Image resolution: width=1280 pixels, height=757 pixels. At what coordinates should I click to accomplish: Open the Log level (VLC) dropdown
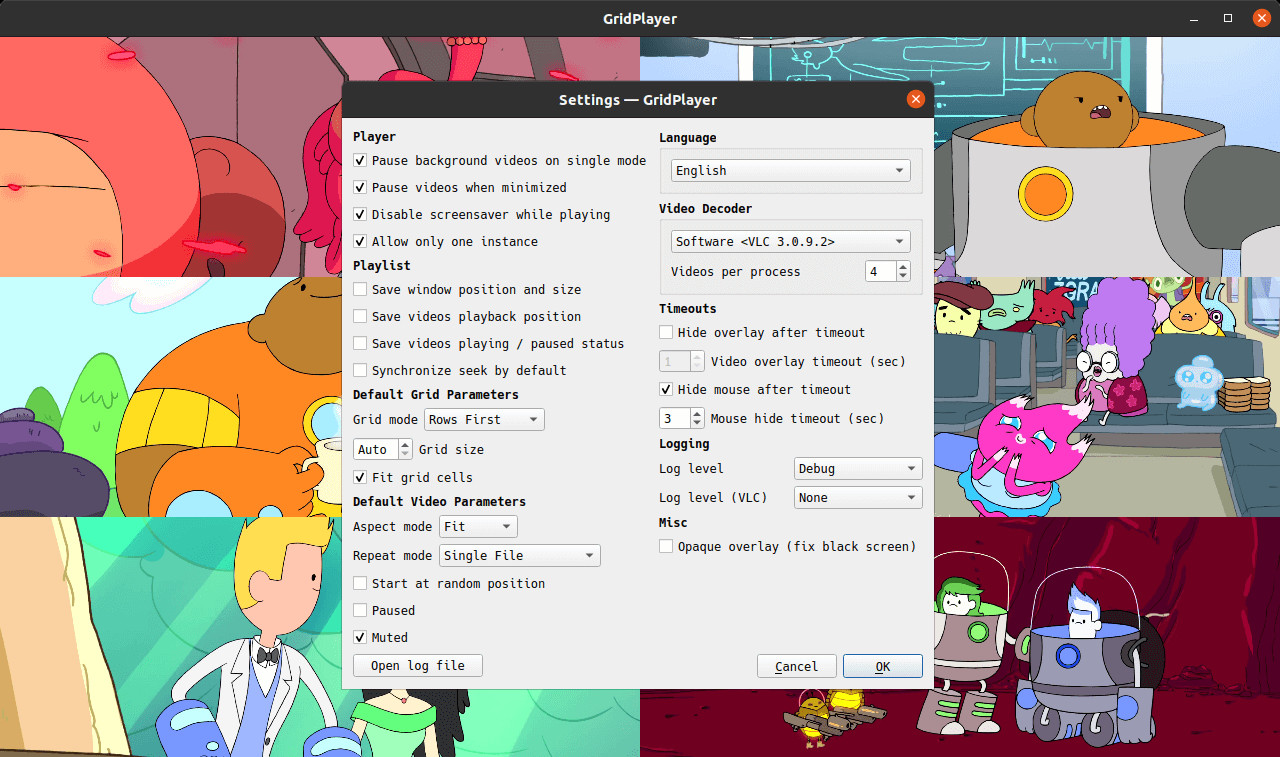tap(858, 497)
